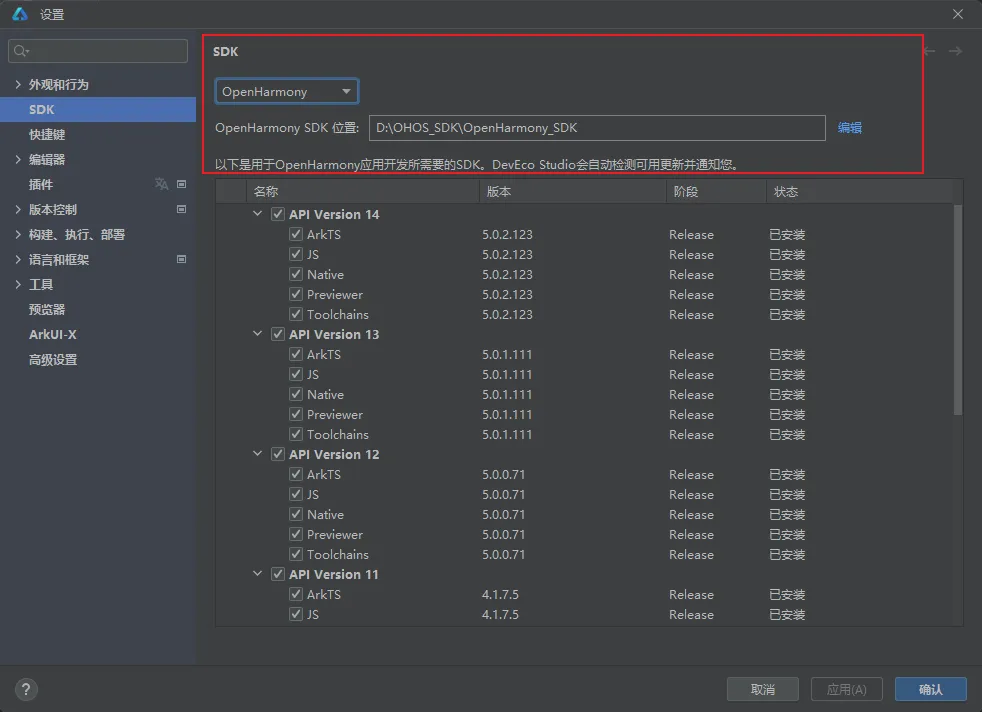Screen dimensions: 982x712
Task: Uncheck the API Version 12 checkbox
Action: tap(277, 454)
